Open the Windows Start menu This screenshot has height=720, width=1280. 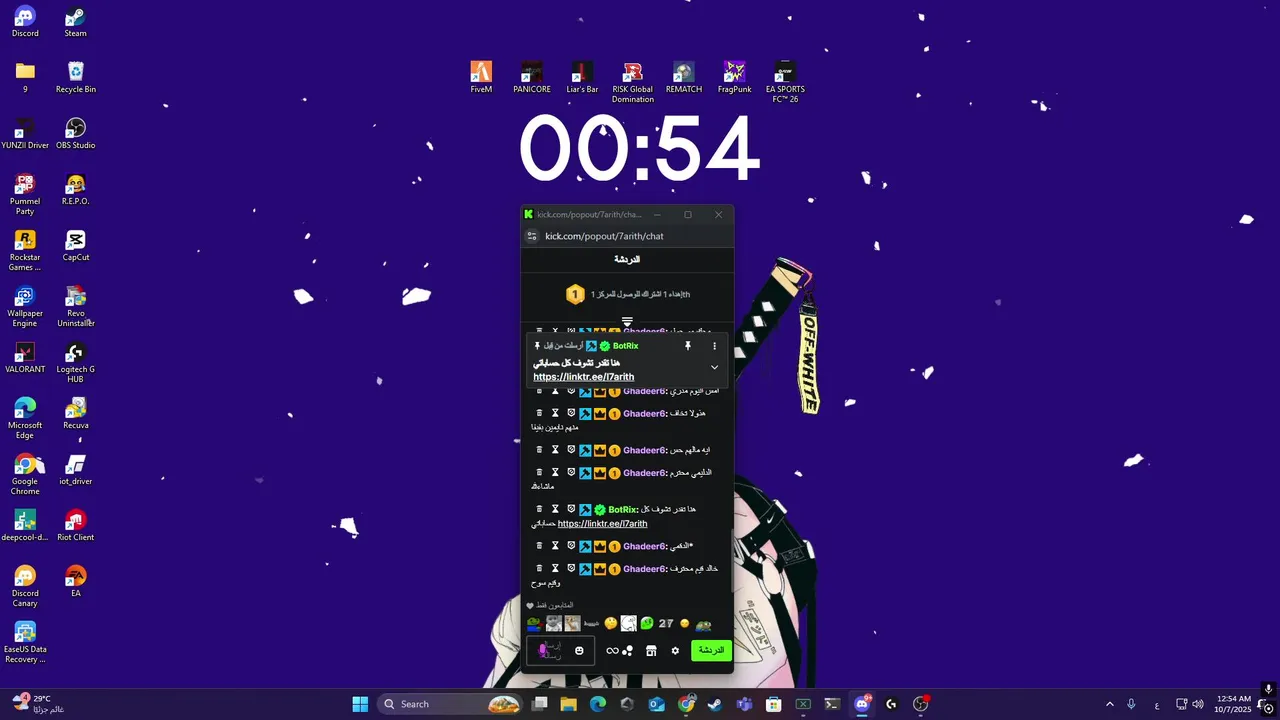360,704
